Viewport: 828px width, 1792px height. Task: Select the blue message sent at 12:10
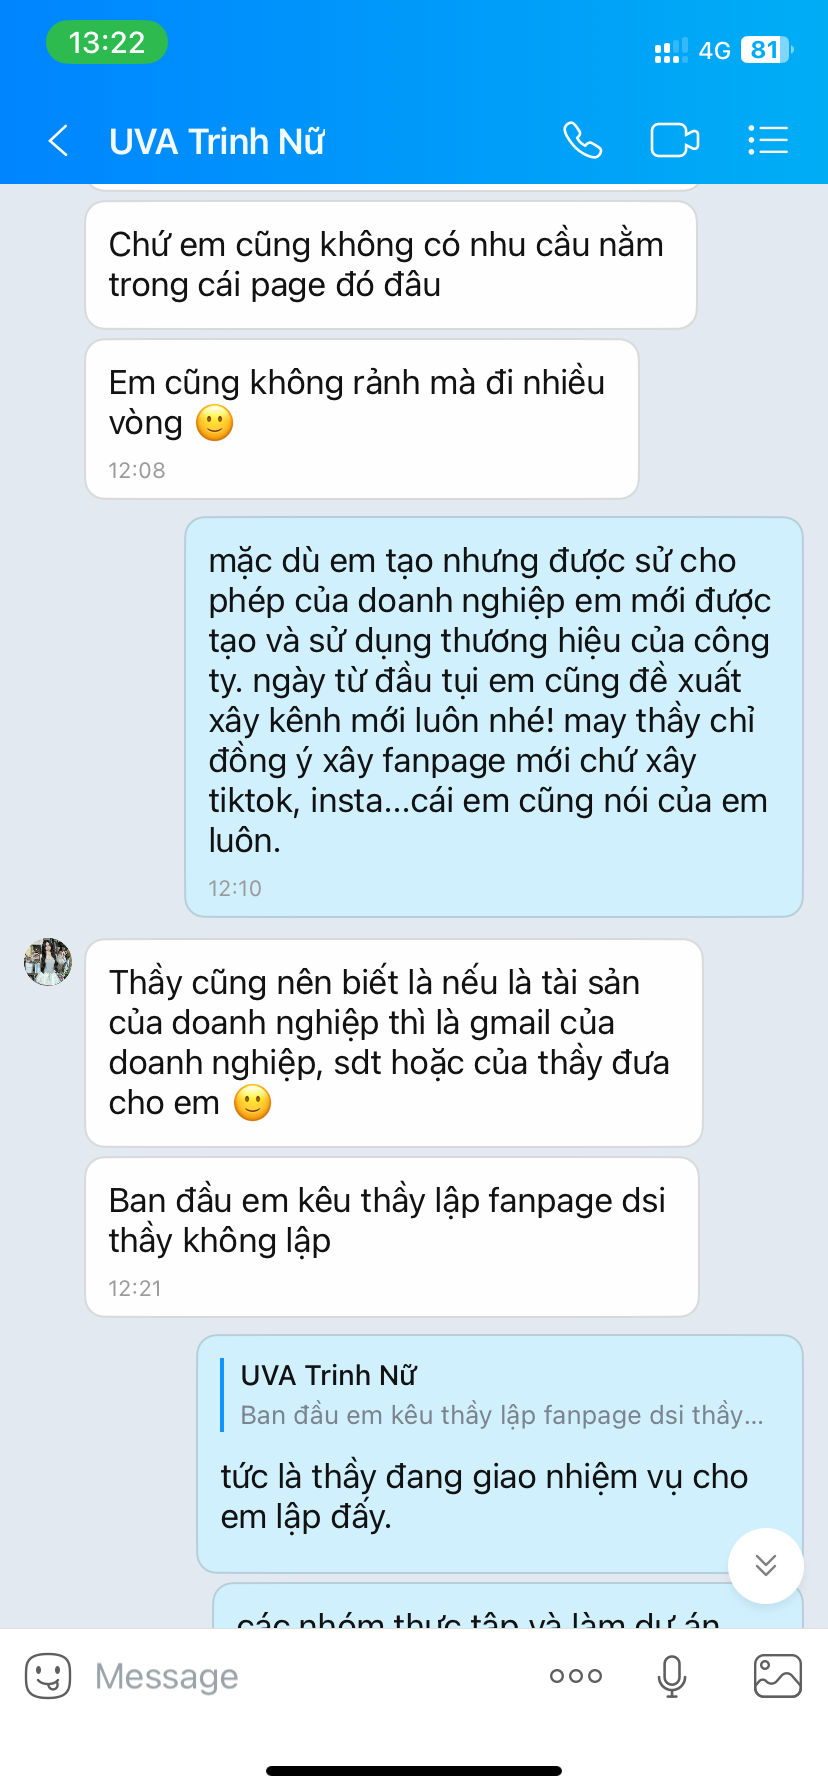[494, 717]
